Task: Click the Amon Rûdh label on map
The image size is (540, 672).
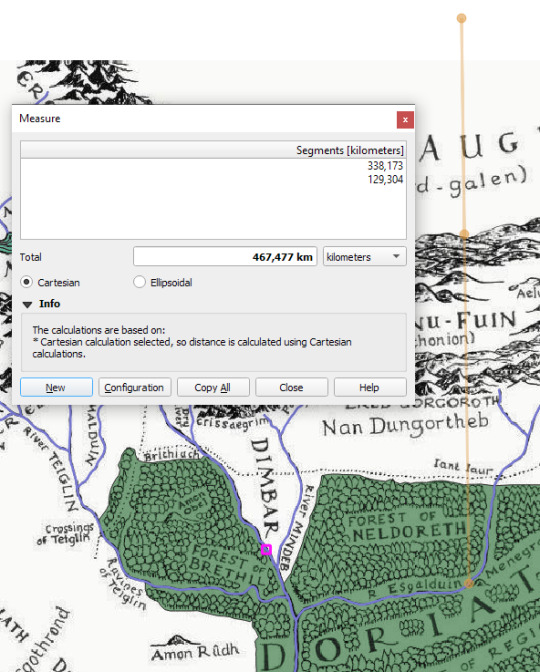Action: tap(195, 652)
